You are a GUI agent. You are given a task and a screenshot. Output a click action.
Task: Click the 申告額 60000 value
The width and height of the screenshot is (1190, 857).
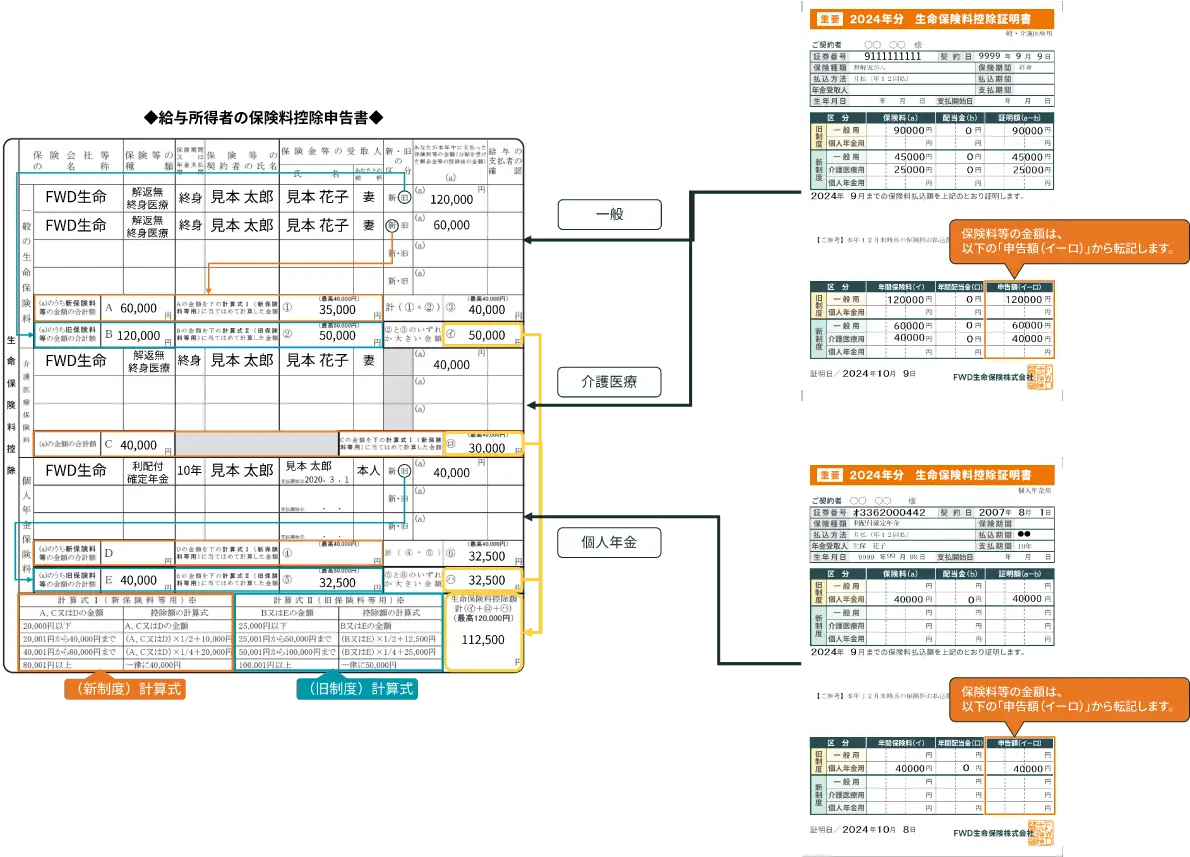(x=1028, y=326)
